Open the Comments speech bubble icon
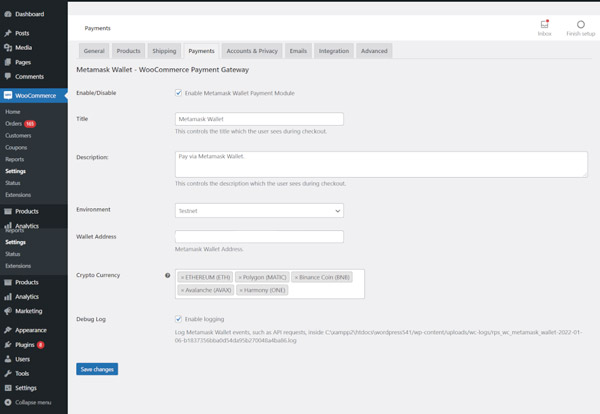 coord(8,76)
